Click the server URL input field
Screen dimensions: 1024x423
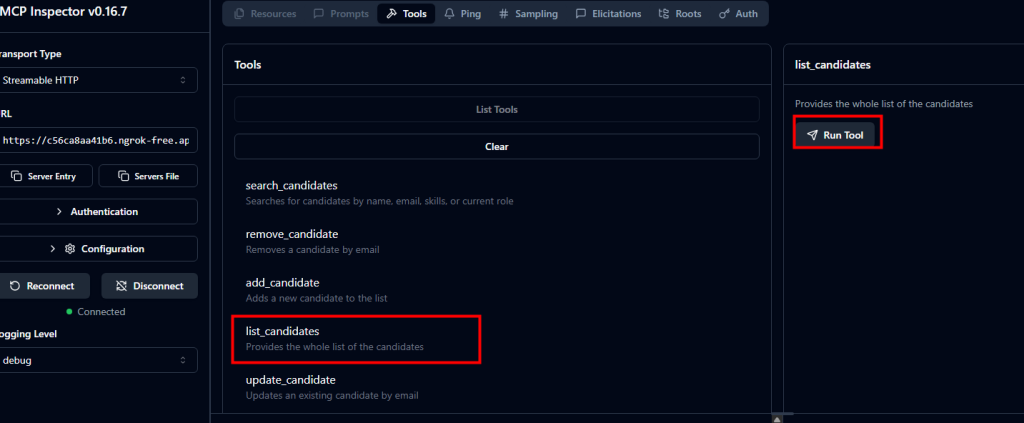coord(98,141)
